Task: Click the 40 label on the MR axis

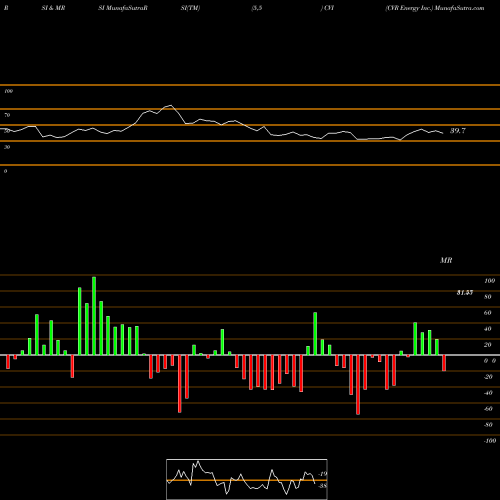Action: pos(488,329)
